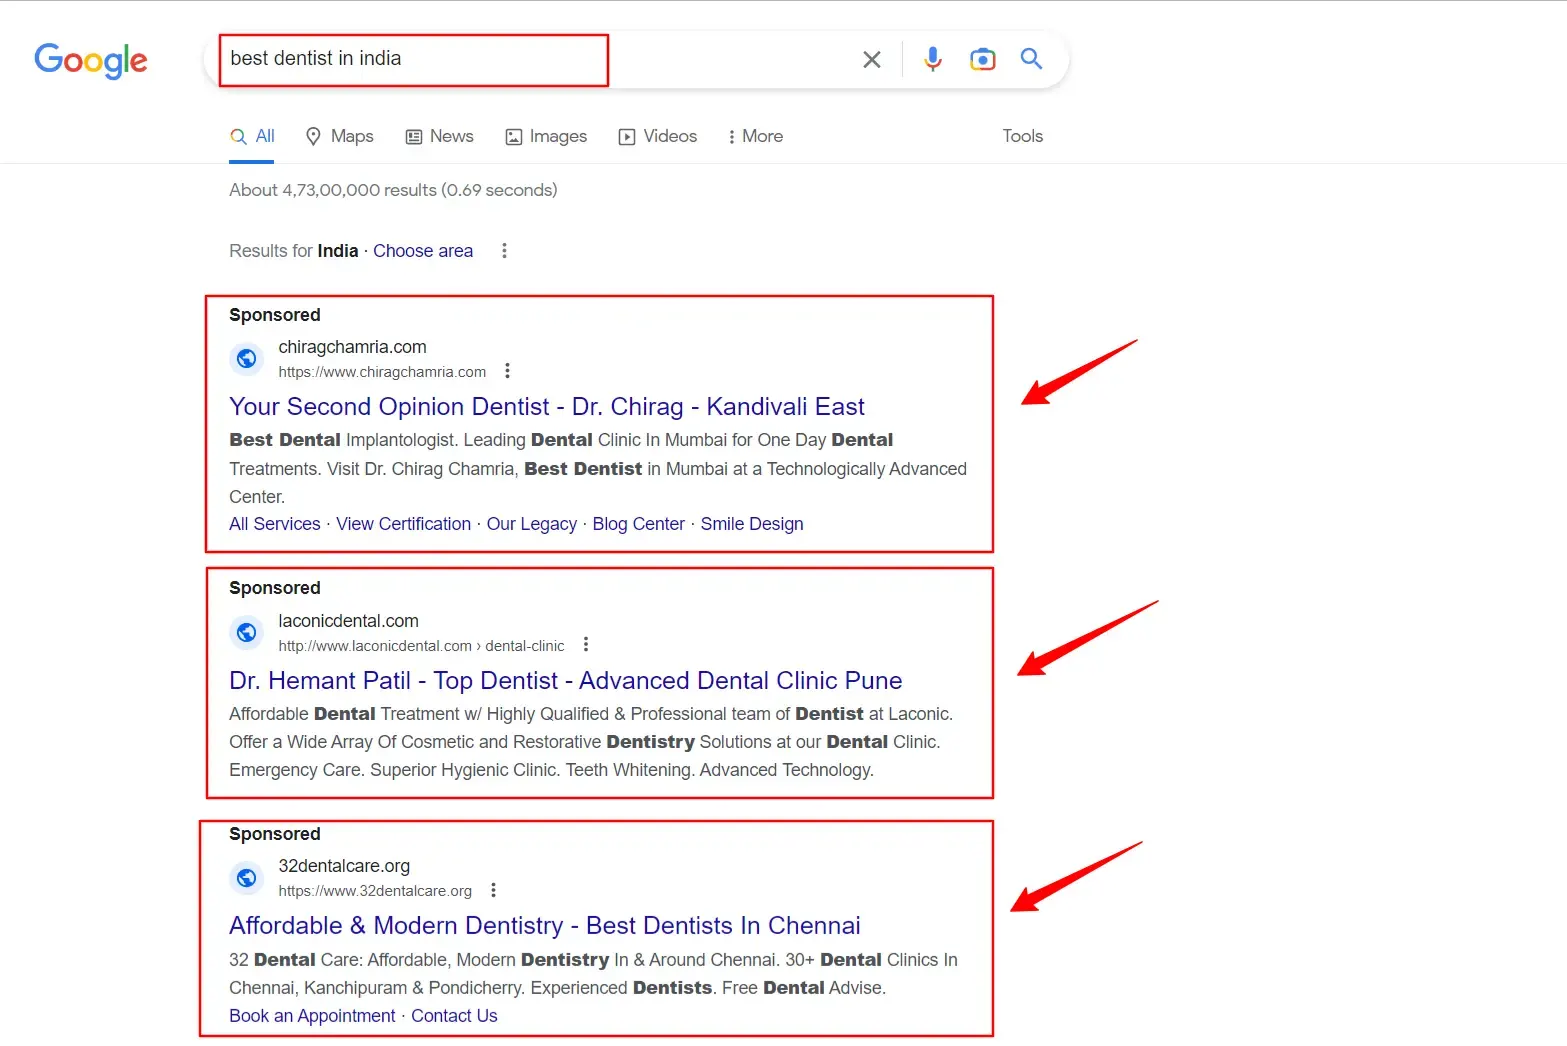Image resolution: width=1567 pixels, height=1046 pixels.
Task: Start voice search with microphone icon
Action: point(933,59)
